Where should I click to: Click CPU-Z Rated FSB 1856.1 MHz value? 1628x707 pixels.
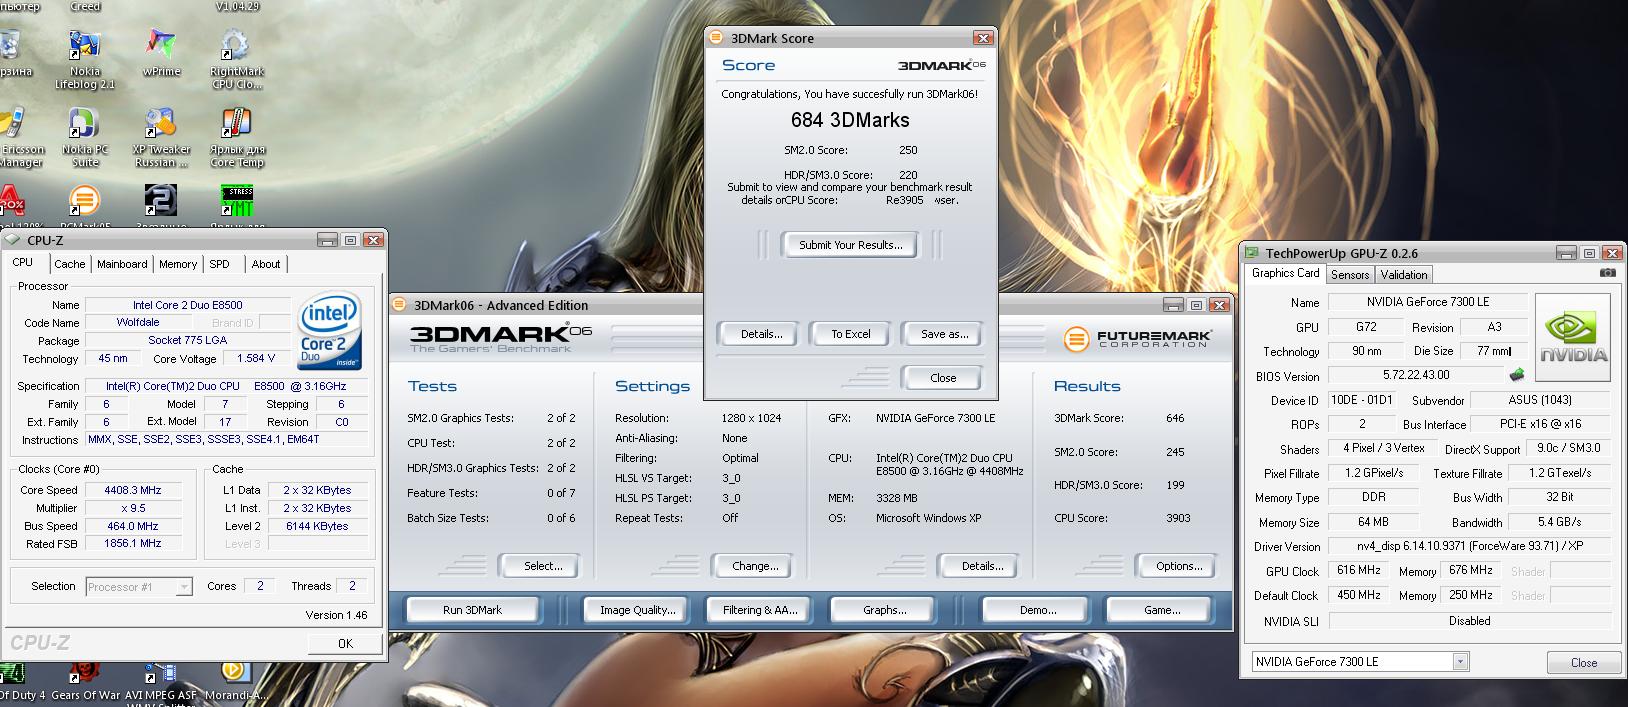[133, 543]
